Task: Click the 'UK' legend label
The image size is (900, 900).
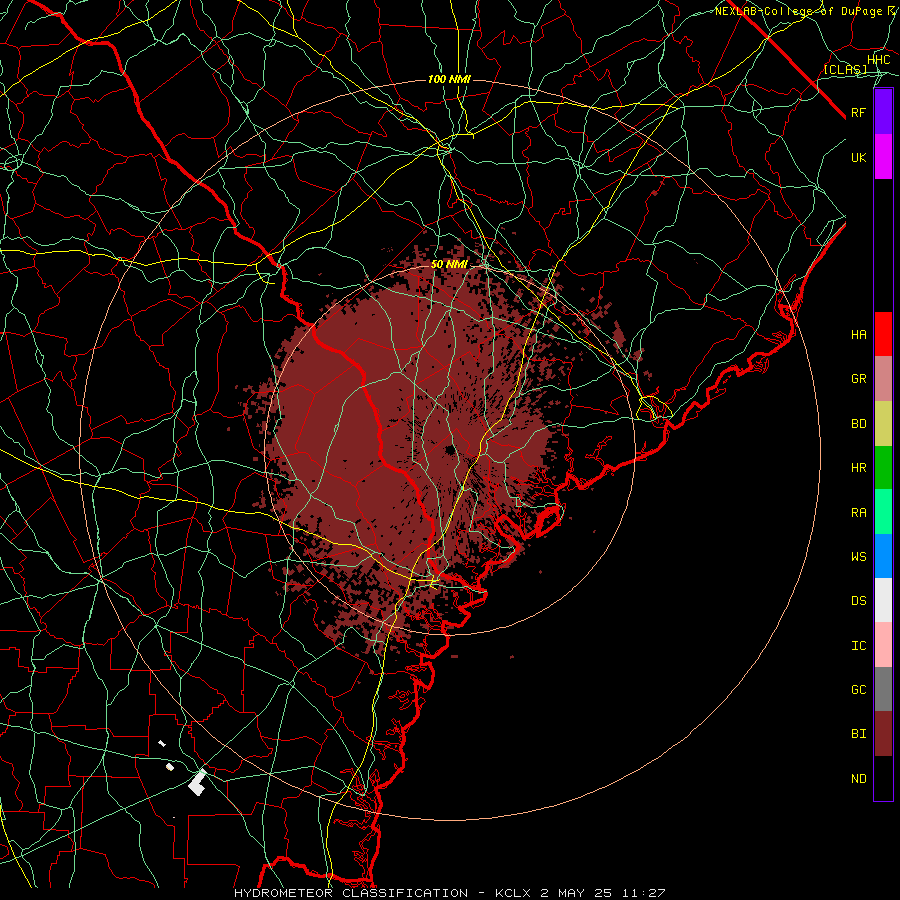Action: click(x=859, y=158)
